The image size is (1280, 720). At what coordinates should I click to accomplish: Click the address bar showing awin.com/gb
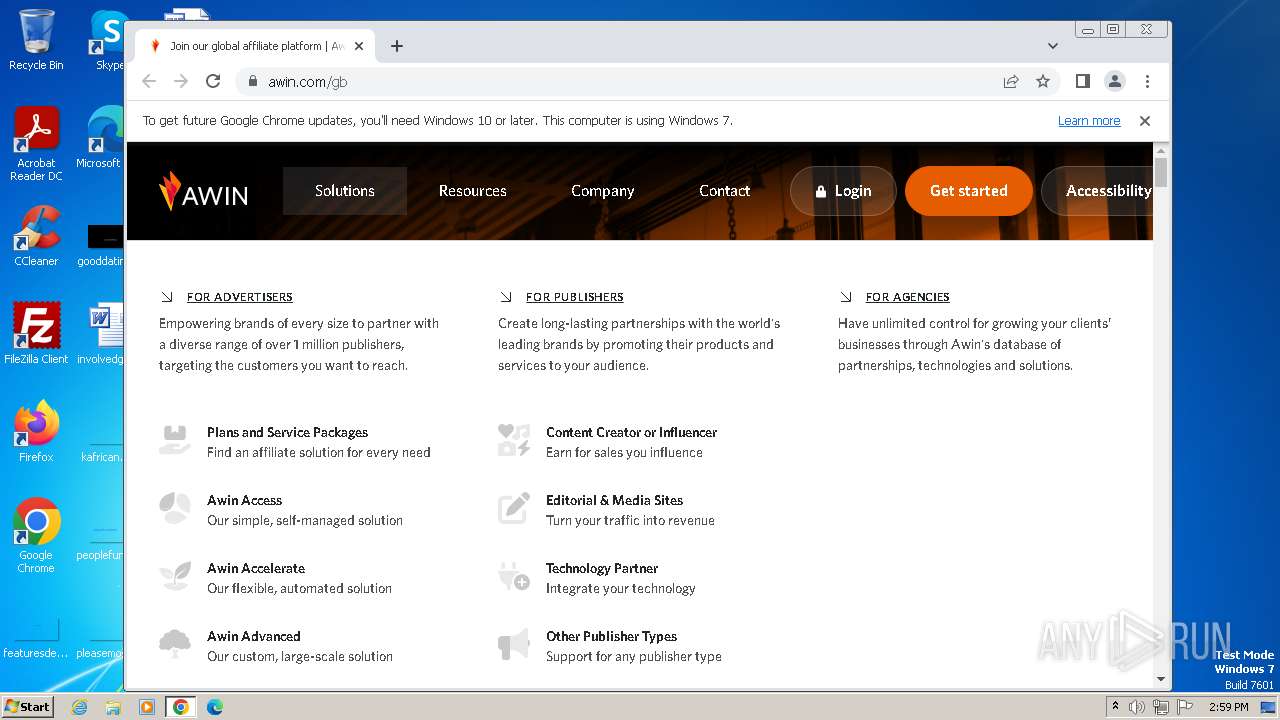coord(620,82)
